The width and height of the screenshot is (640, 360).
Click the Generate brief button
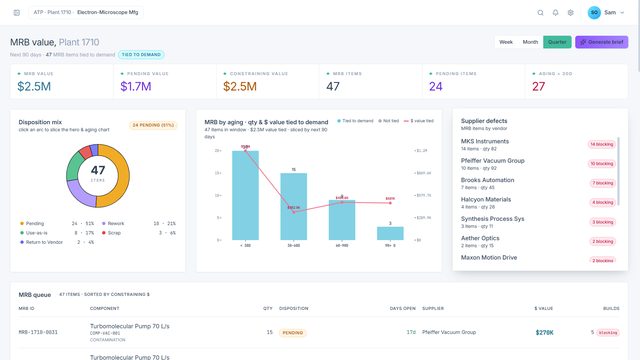point(602,42)
